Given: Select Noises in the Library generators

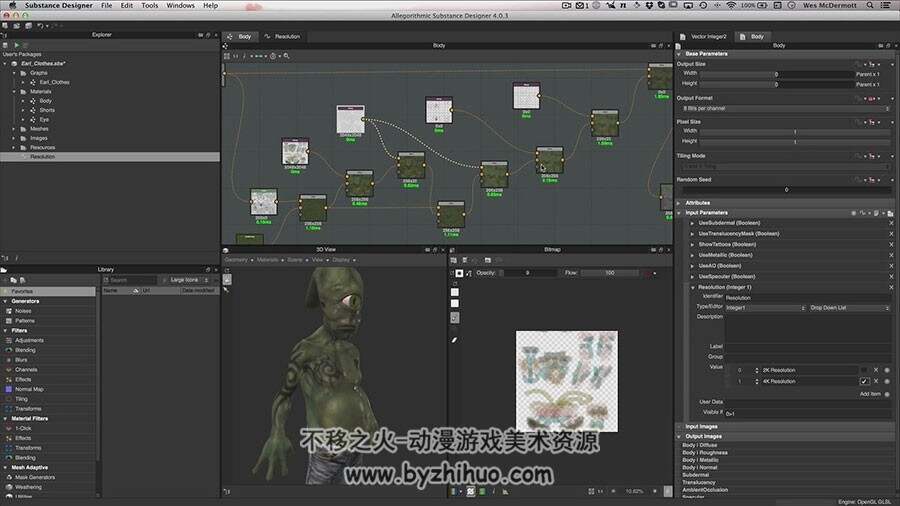Looking at the screenshot, I should click(x=24, y=311).
